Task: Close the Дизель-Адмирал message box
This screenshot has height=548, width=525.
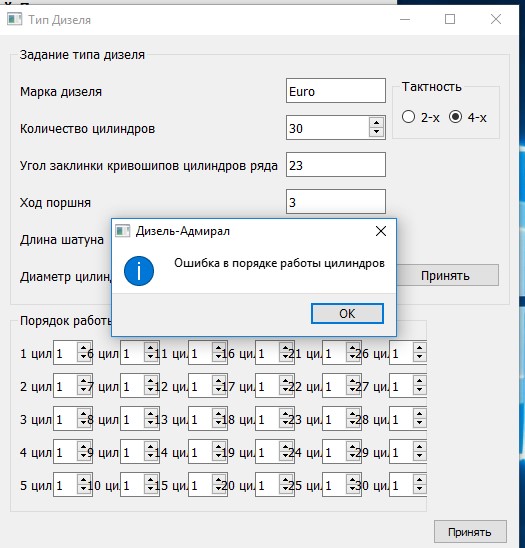Action: (x=381, y=231)
